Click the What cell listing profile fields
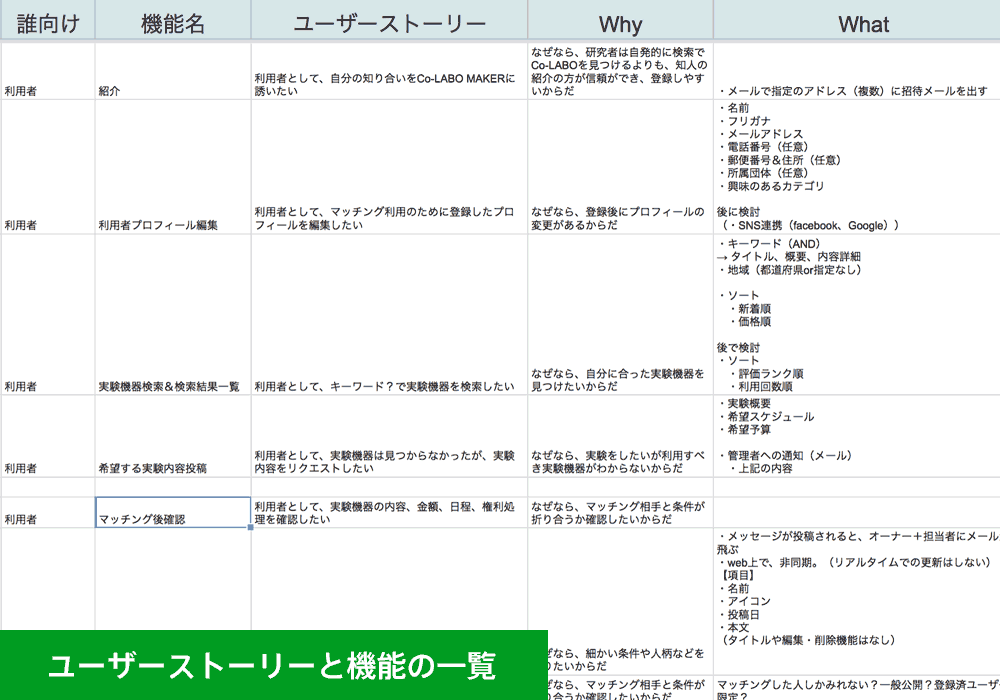This screenshot has height=700, width=1000. click(x=856, y=166)
